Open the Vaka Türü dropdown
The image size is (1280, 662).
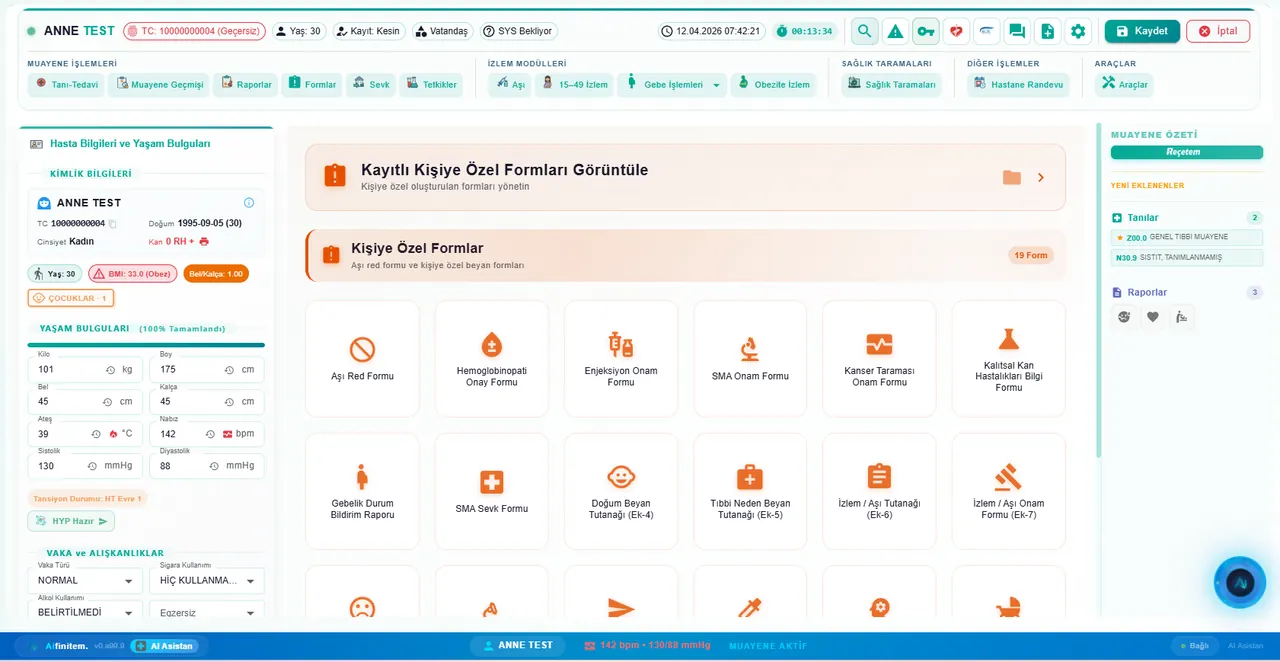[x=87, y=580]
